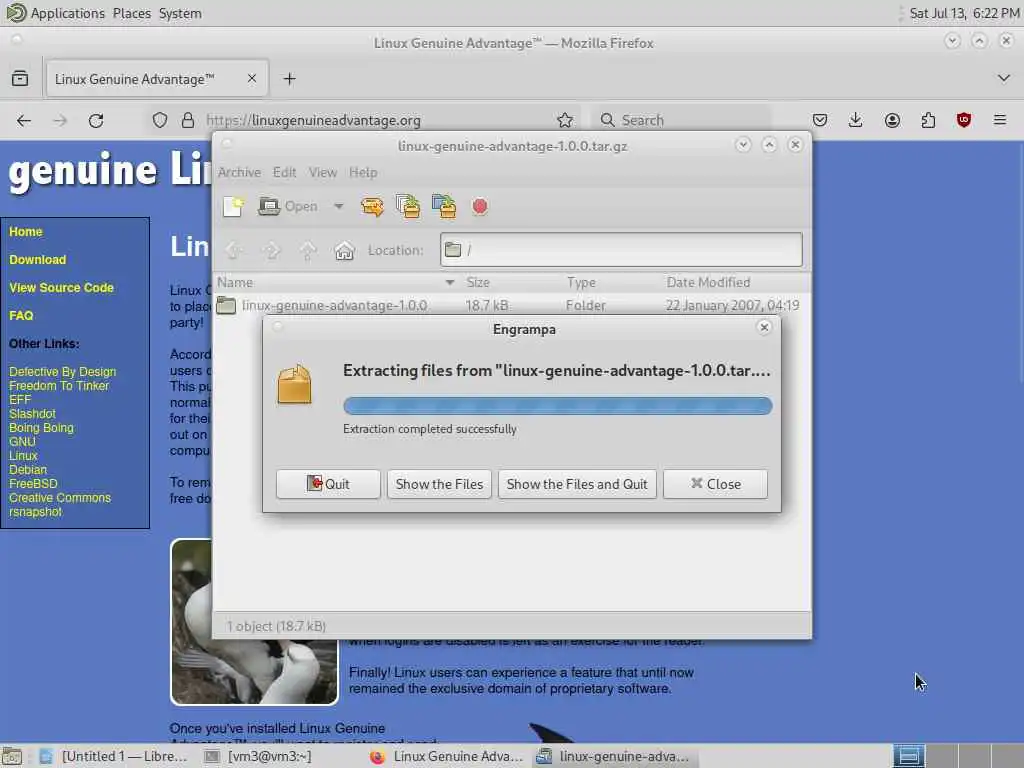Screen dimensions: 1024x768
Task: Expand the Open recent dropdown arrow
Action: coord(338,206)
